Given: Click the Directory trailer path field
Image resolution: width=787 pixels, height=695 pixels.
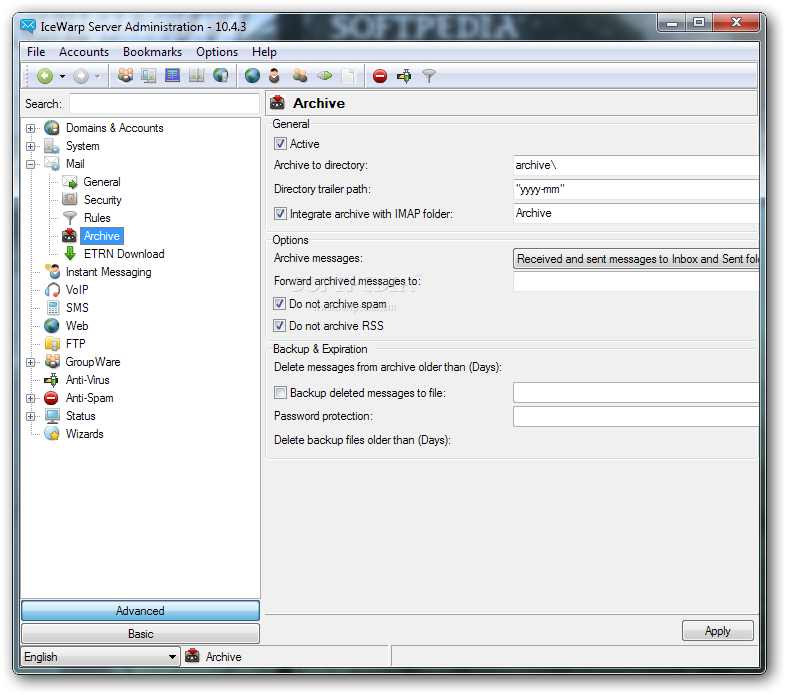Looking at the screenshot, I should pyautogui.click(x=635, y=190).
